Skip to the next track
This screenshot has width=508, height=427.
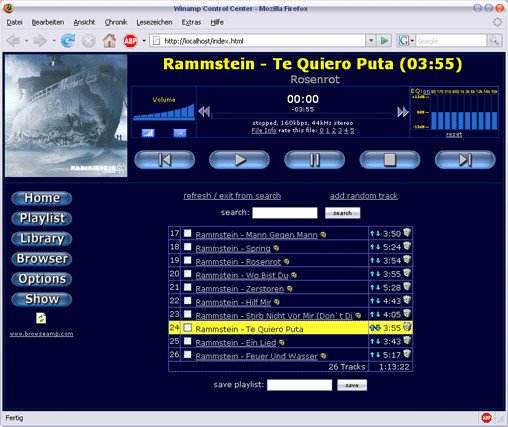coord(465,160)
